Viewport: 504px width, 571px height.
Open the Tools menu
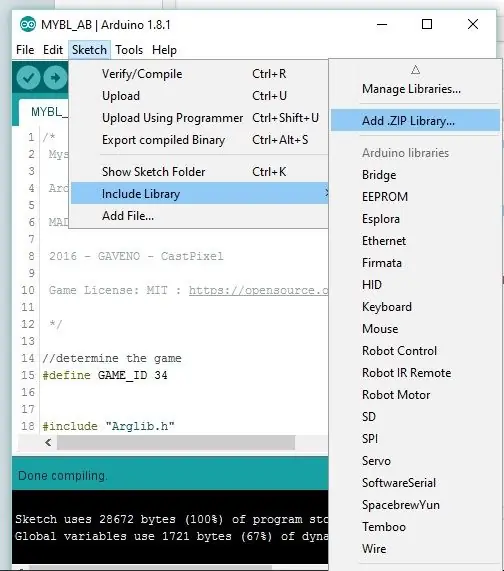(x=129, y=50)
